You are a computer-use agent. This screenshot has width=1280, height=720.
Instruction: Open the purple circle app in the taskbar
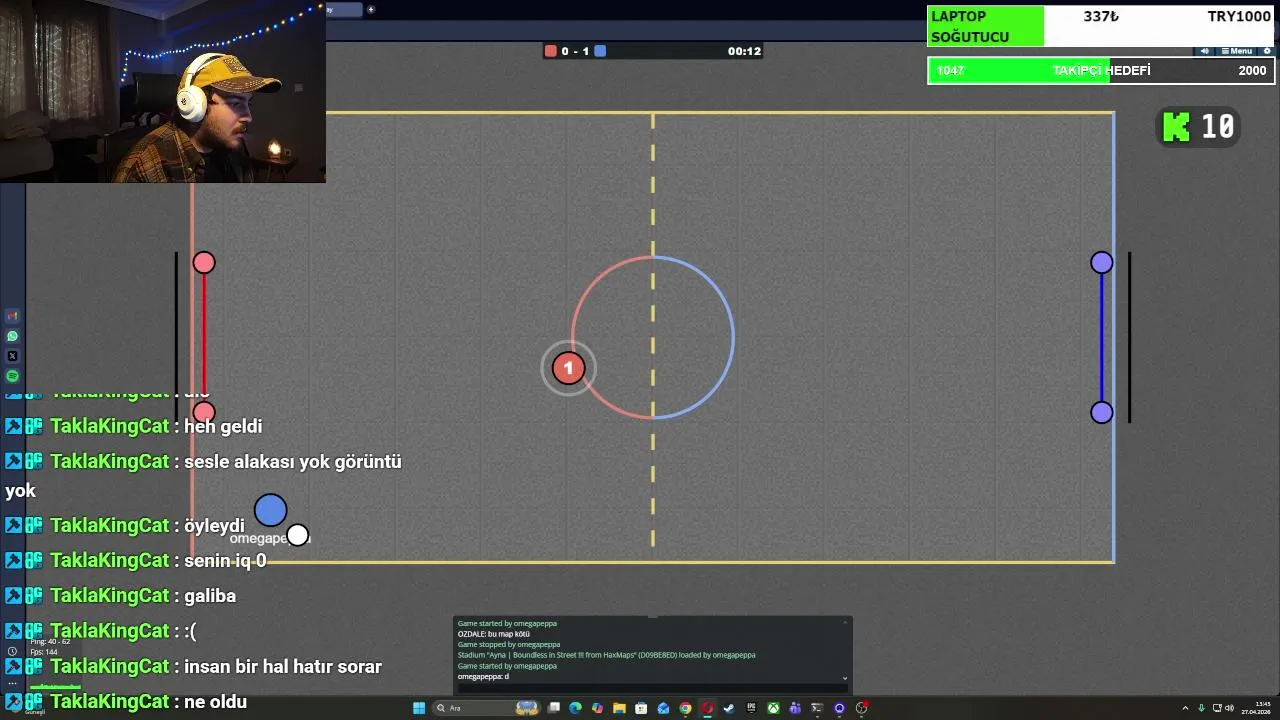coord(839,708)
